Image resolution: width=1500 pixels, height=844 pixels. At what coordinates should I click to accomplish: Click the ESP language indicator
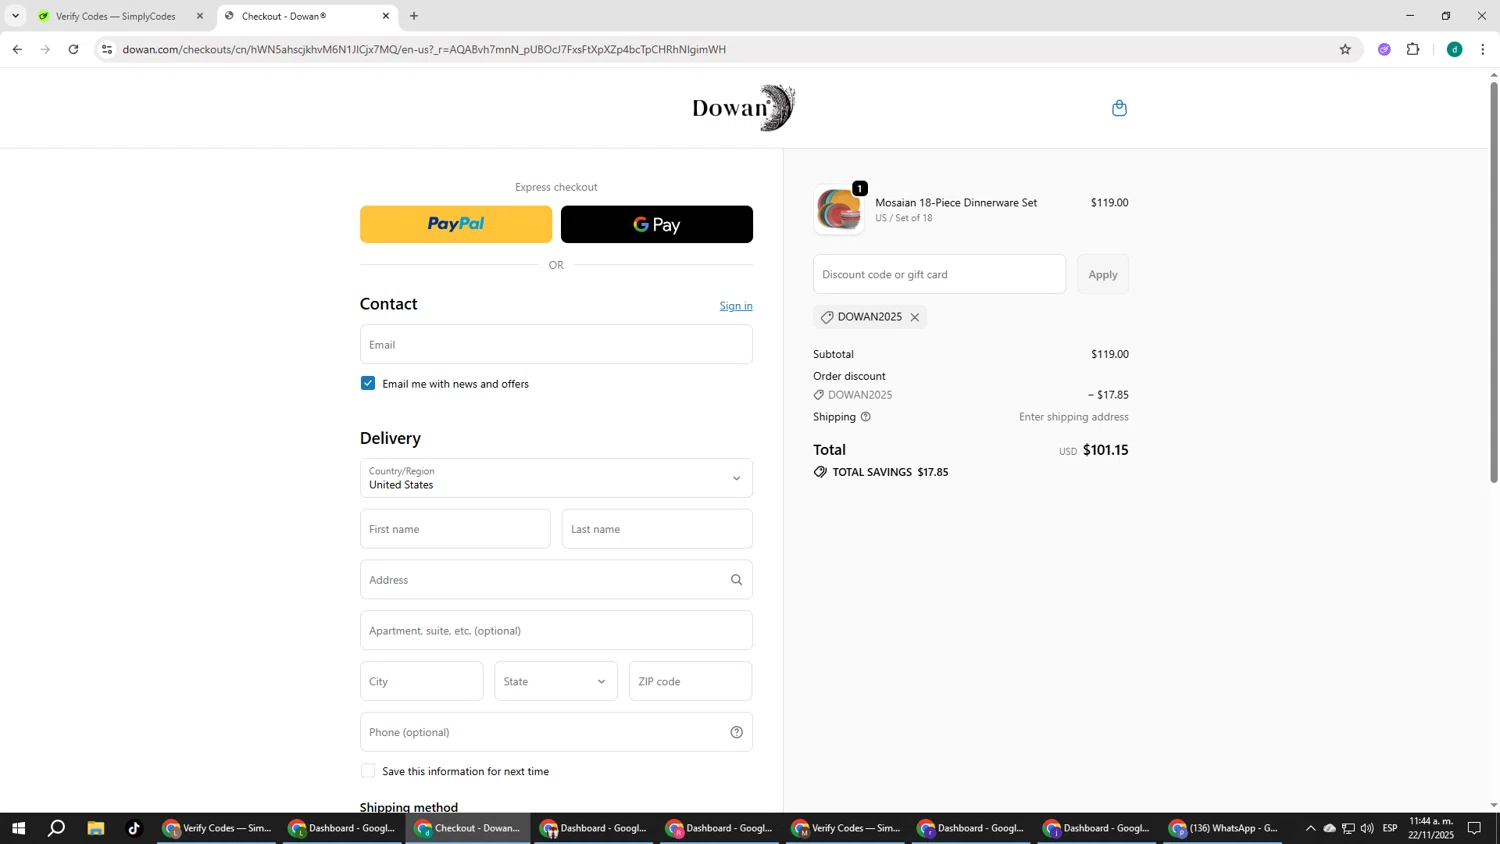1390,828
